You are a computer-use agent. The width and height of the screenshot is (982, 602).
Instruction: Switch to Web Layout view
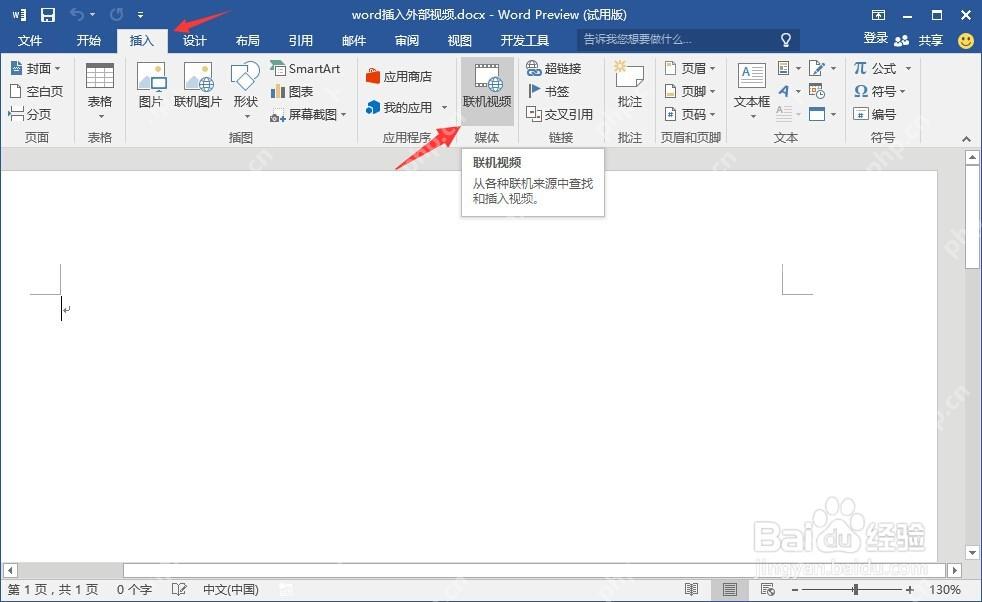click(767, 589)
